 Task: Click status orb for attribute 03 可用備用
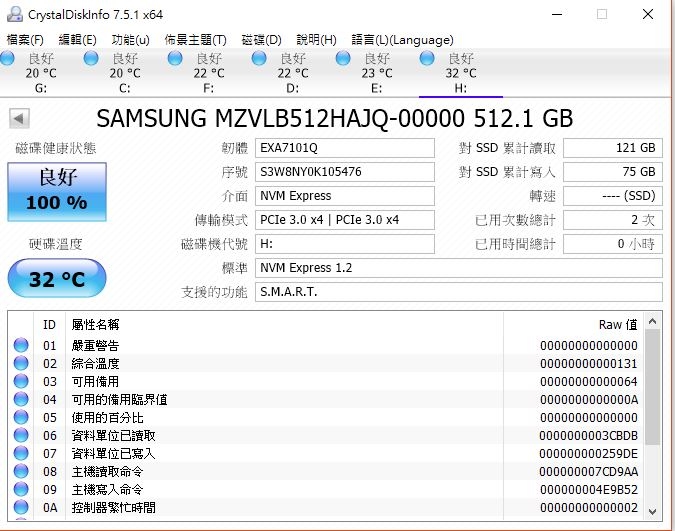tap(21, 381)
